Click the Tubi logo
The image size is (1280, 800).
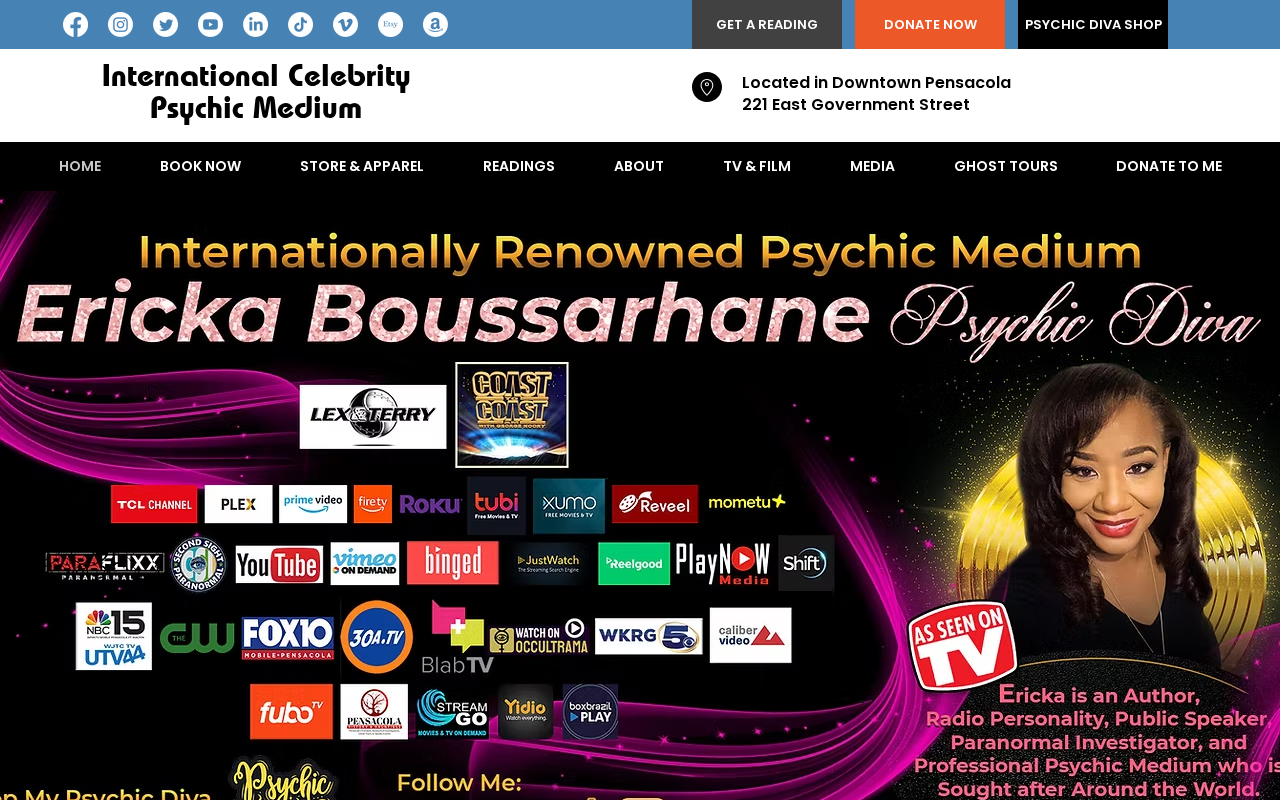tap(496, 505)
